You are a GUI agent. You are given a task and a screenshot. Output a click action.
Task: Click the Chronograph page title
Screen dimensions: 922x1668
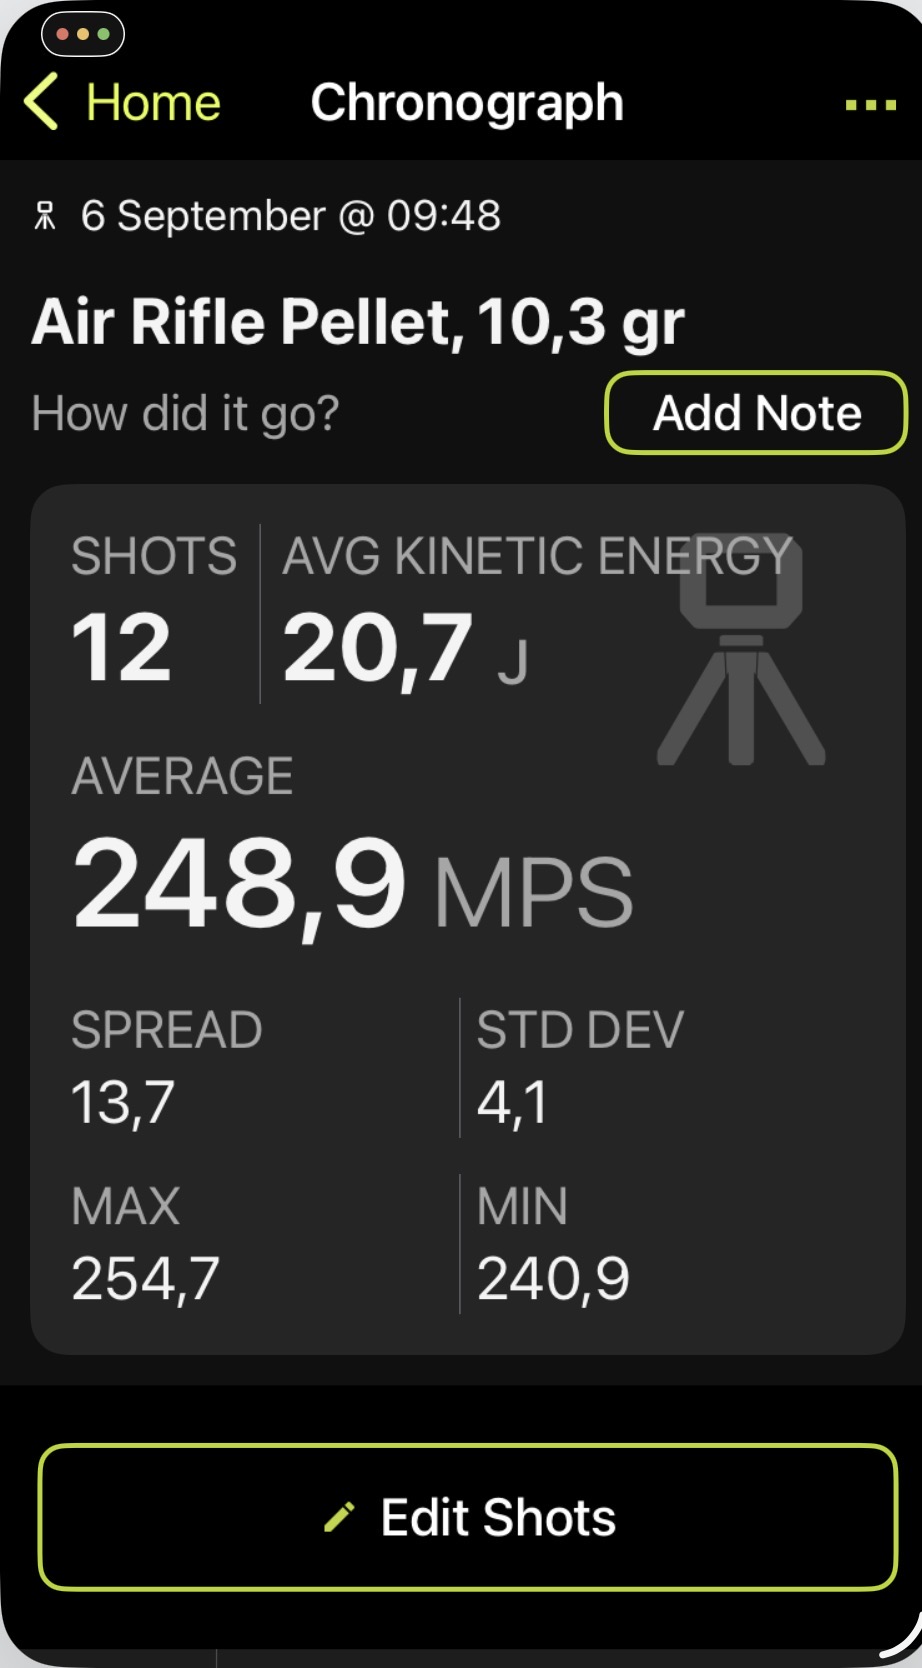[467, 103]
